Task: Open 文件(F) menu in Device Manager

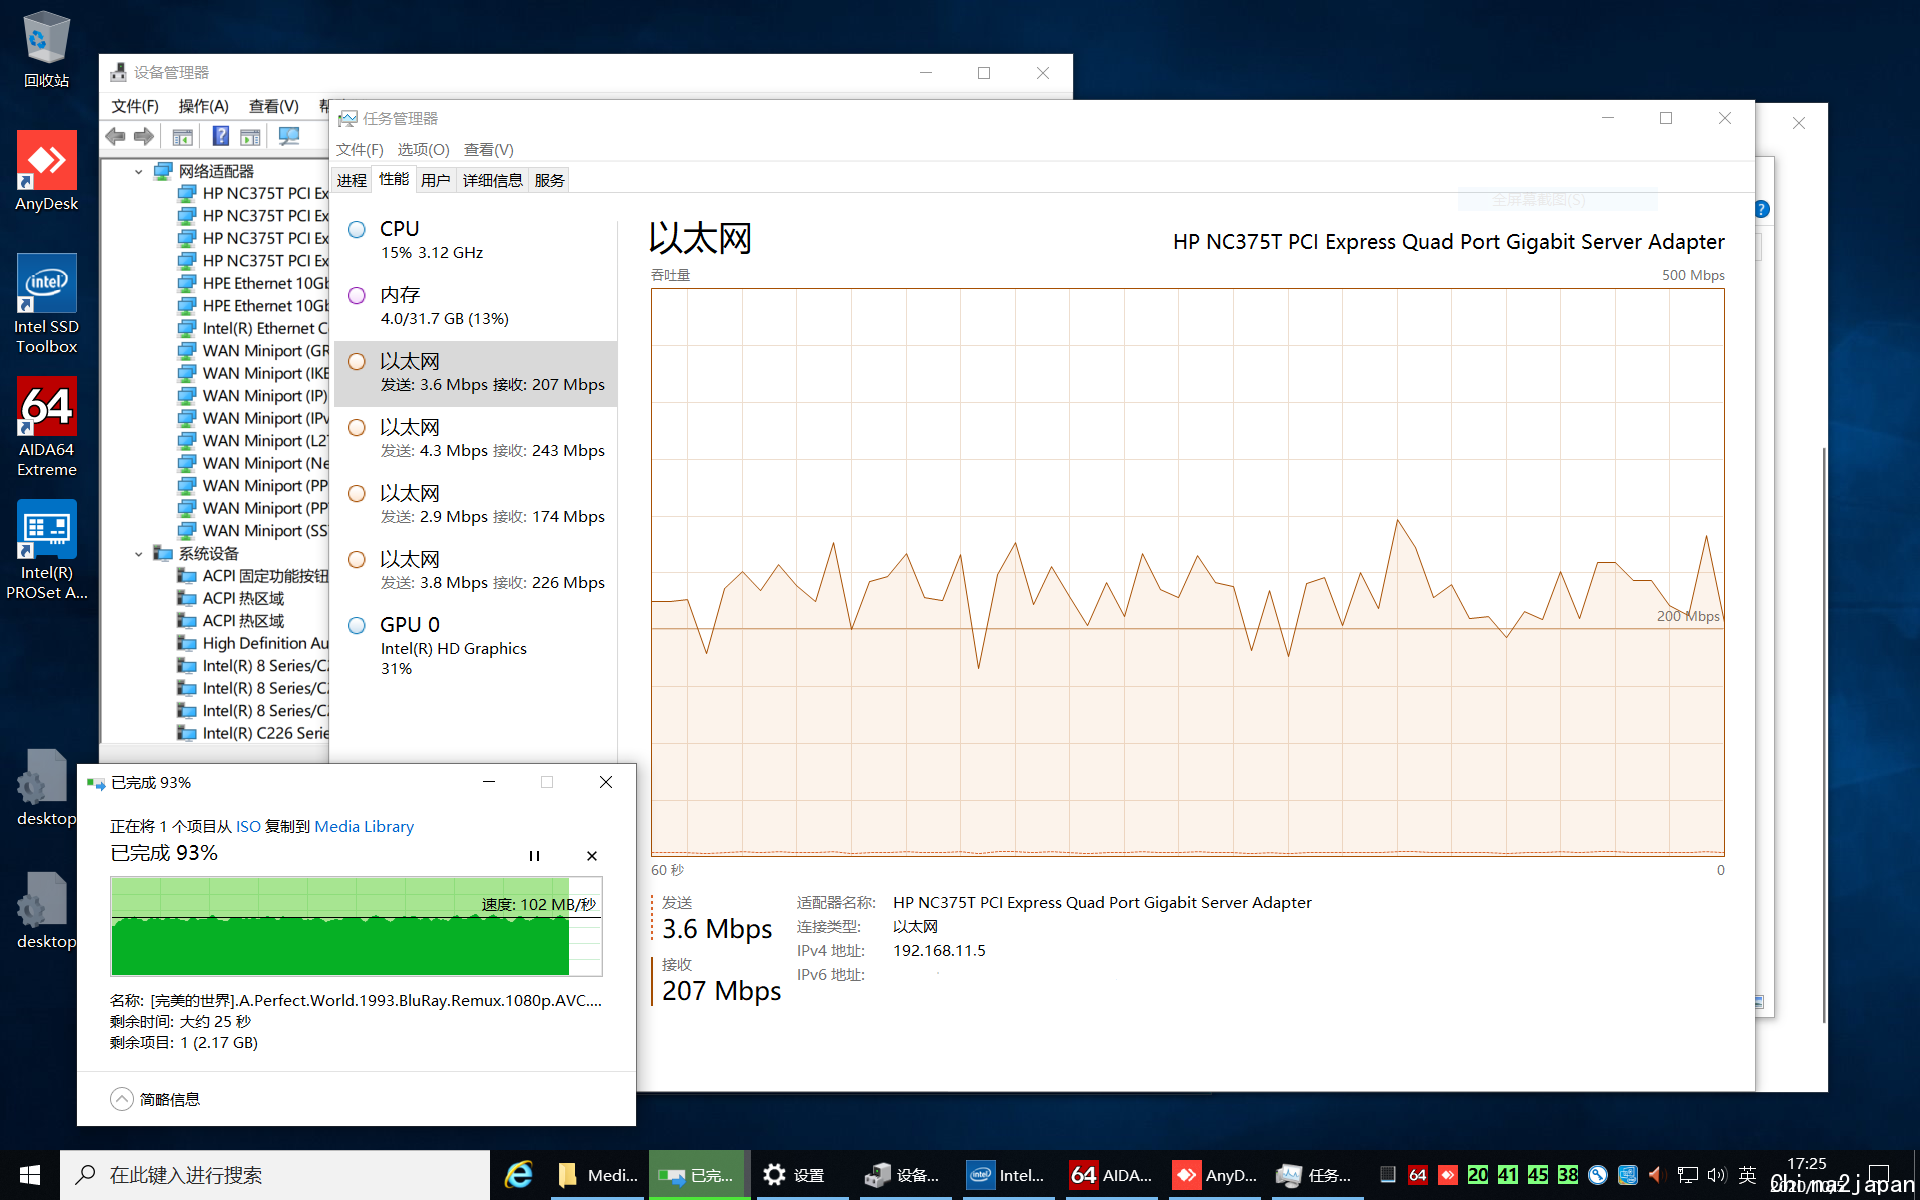Action: (135, 106)
